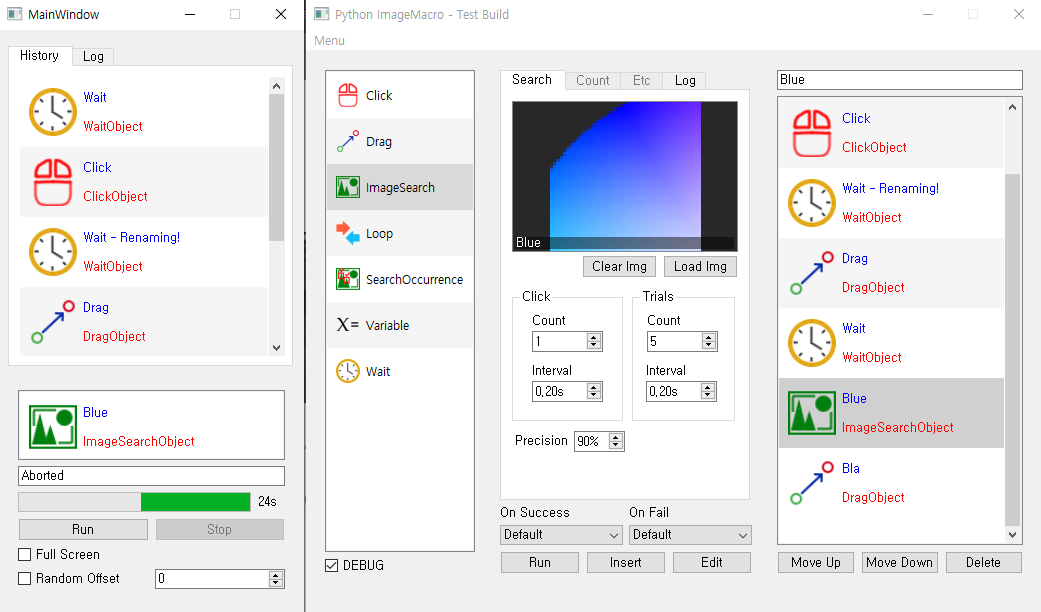Click the Click mouse icon in History

coord(53,182)
